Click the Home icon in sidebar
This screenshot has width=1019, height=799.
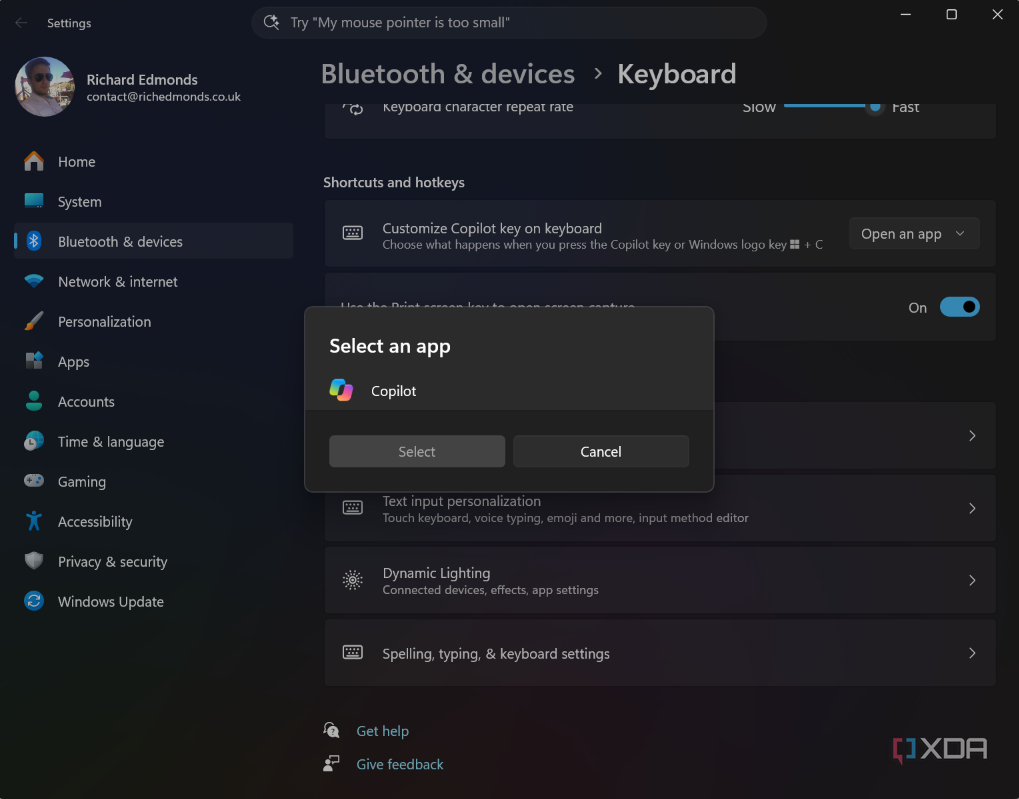34,161
